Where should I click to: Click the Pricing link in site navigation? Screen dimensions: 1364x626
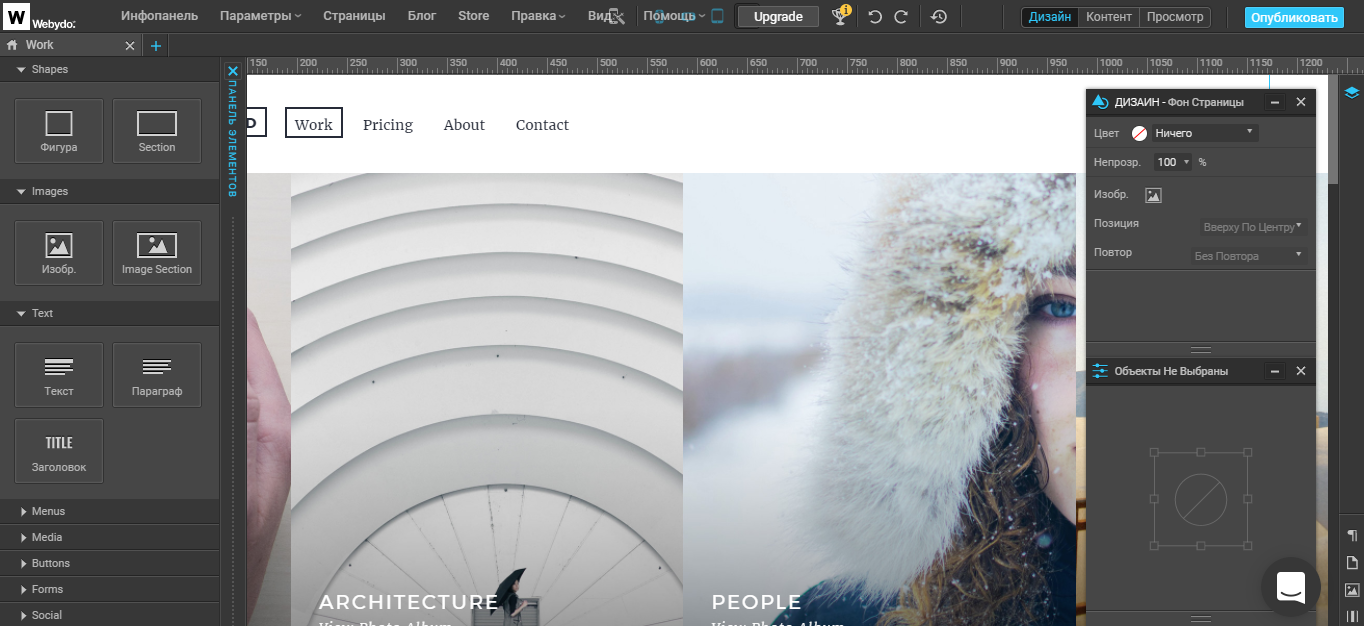click(x=388, y=125)
